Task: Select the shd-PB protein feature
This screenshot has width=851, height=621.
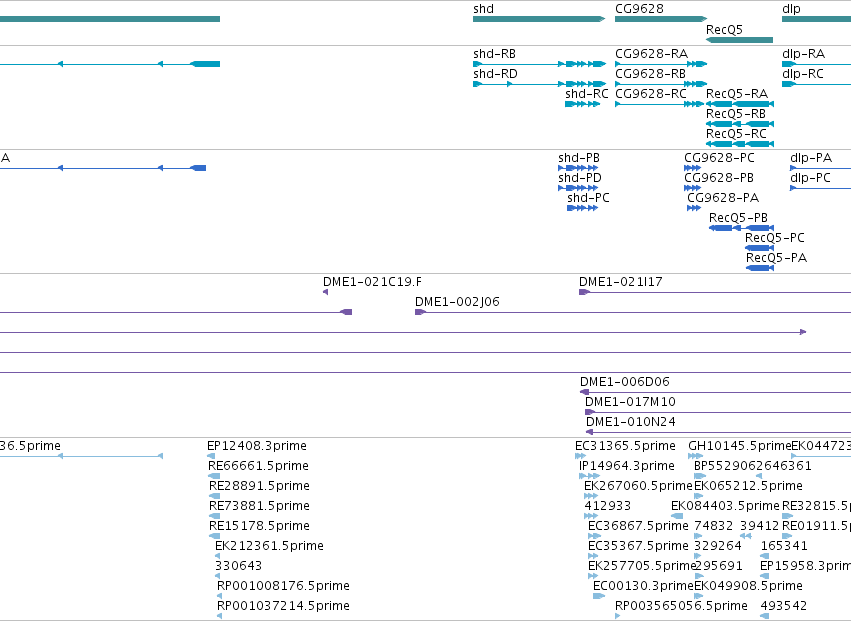Action: [579, 168]
